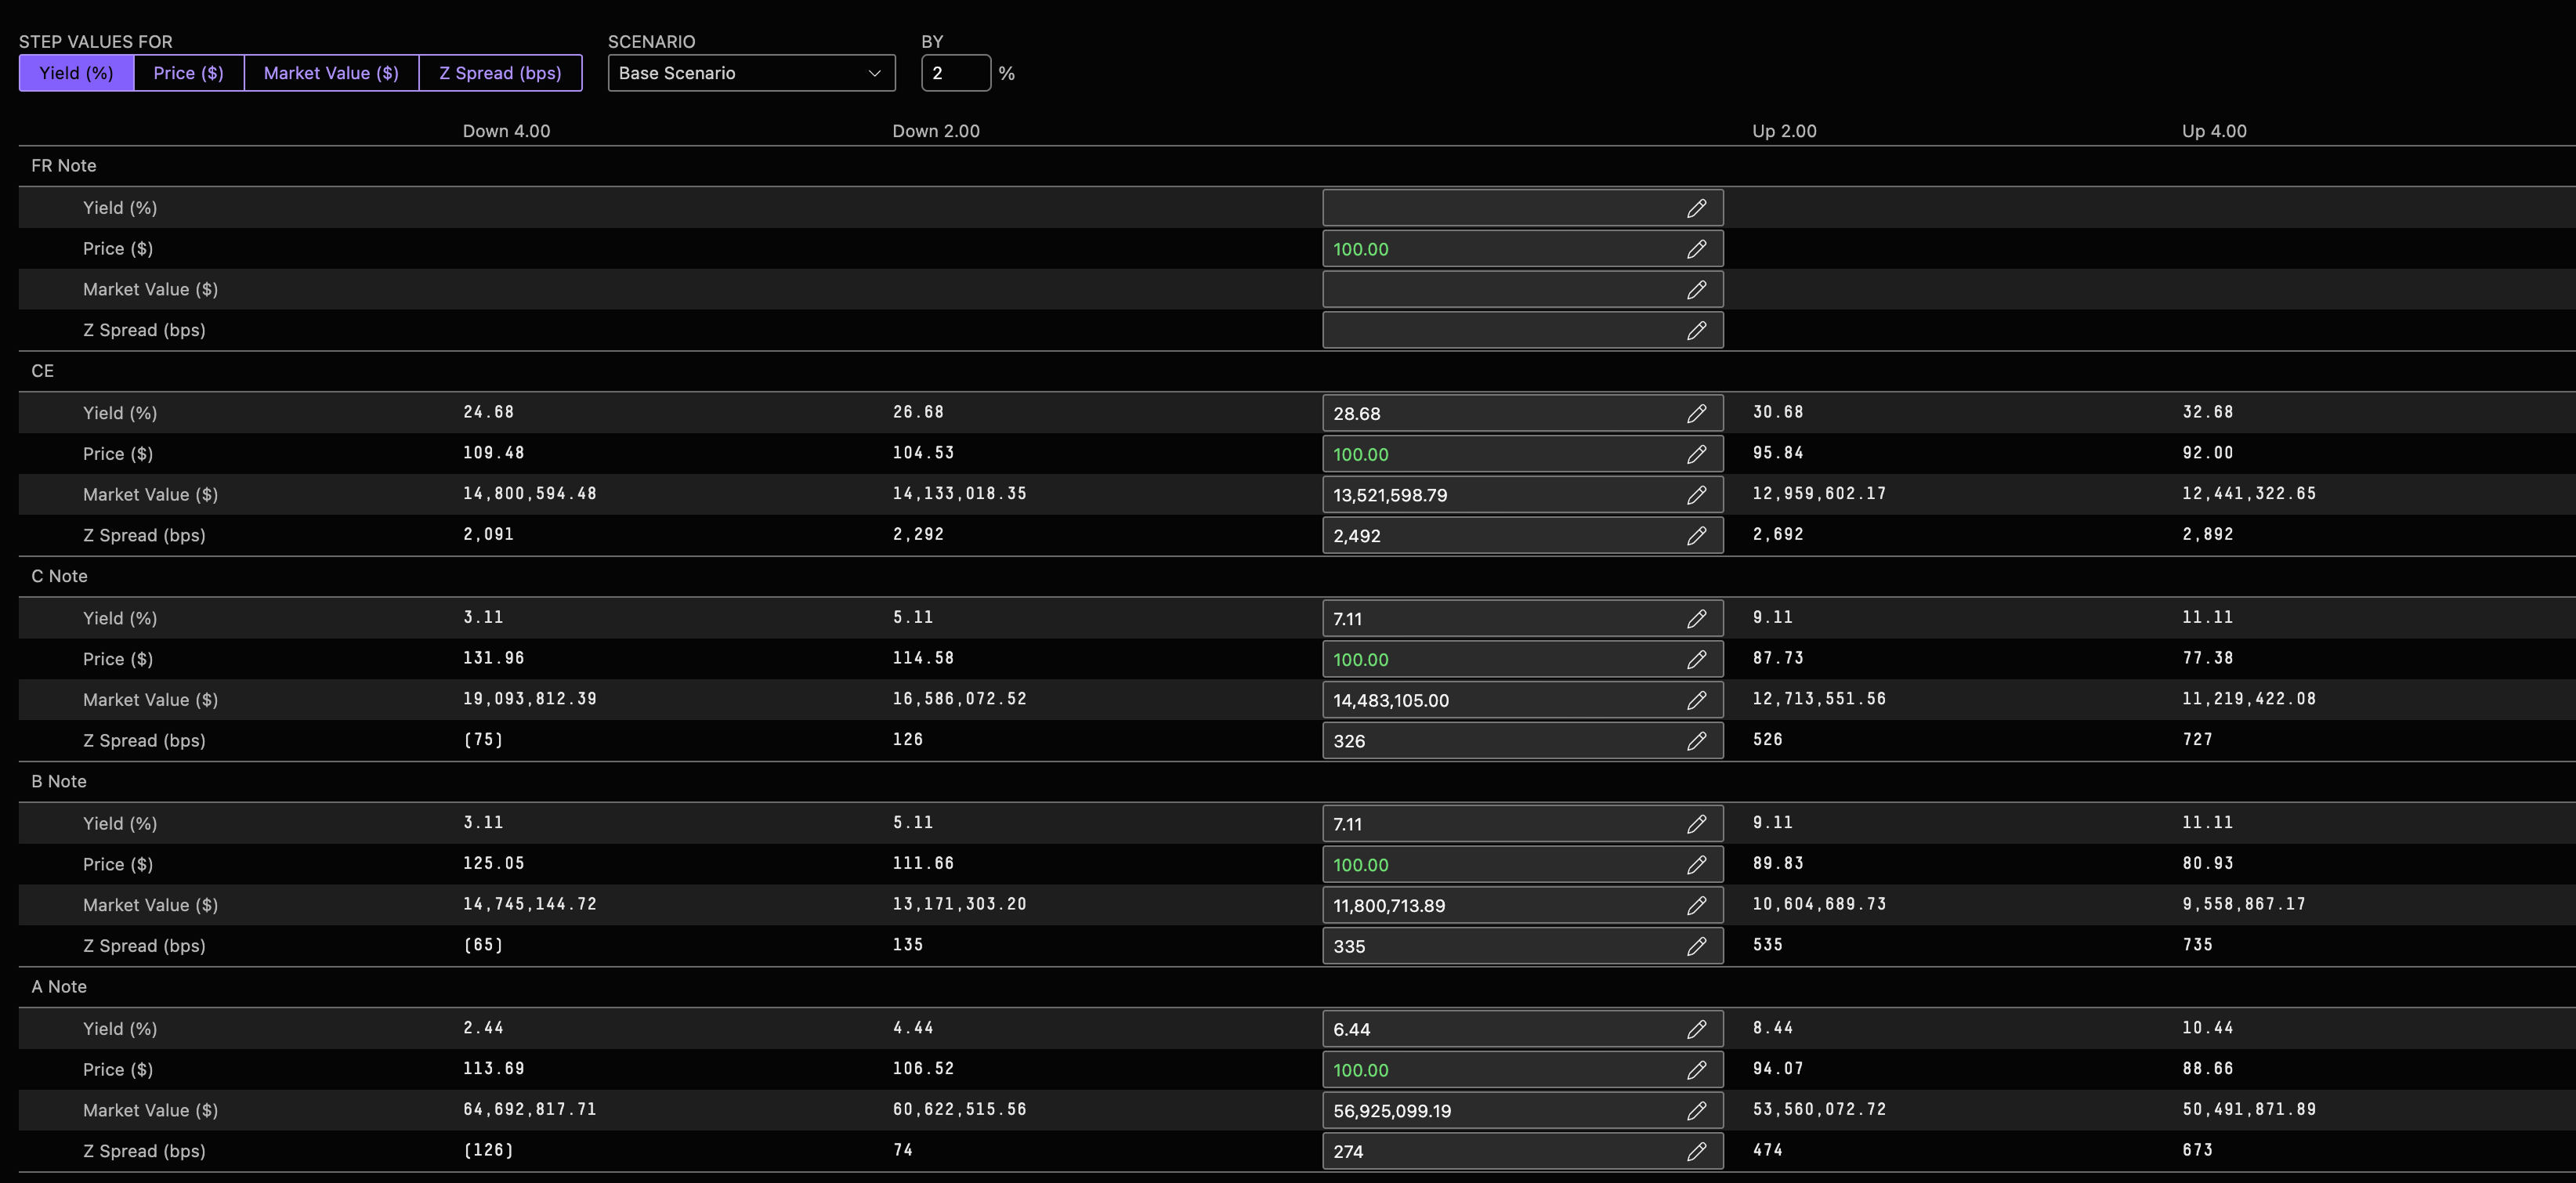2576x1183 pixels.
Task: Click the CE group header
Action: (42, 371)
